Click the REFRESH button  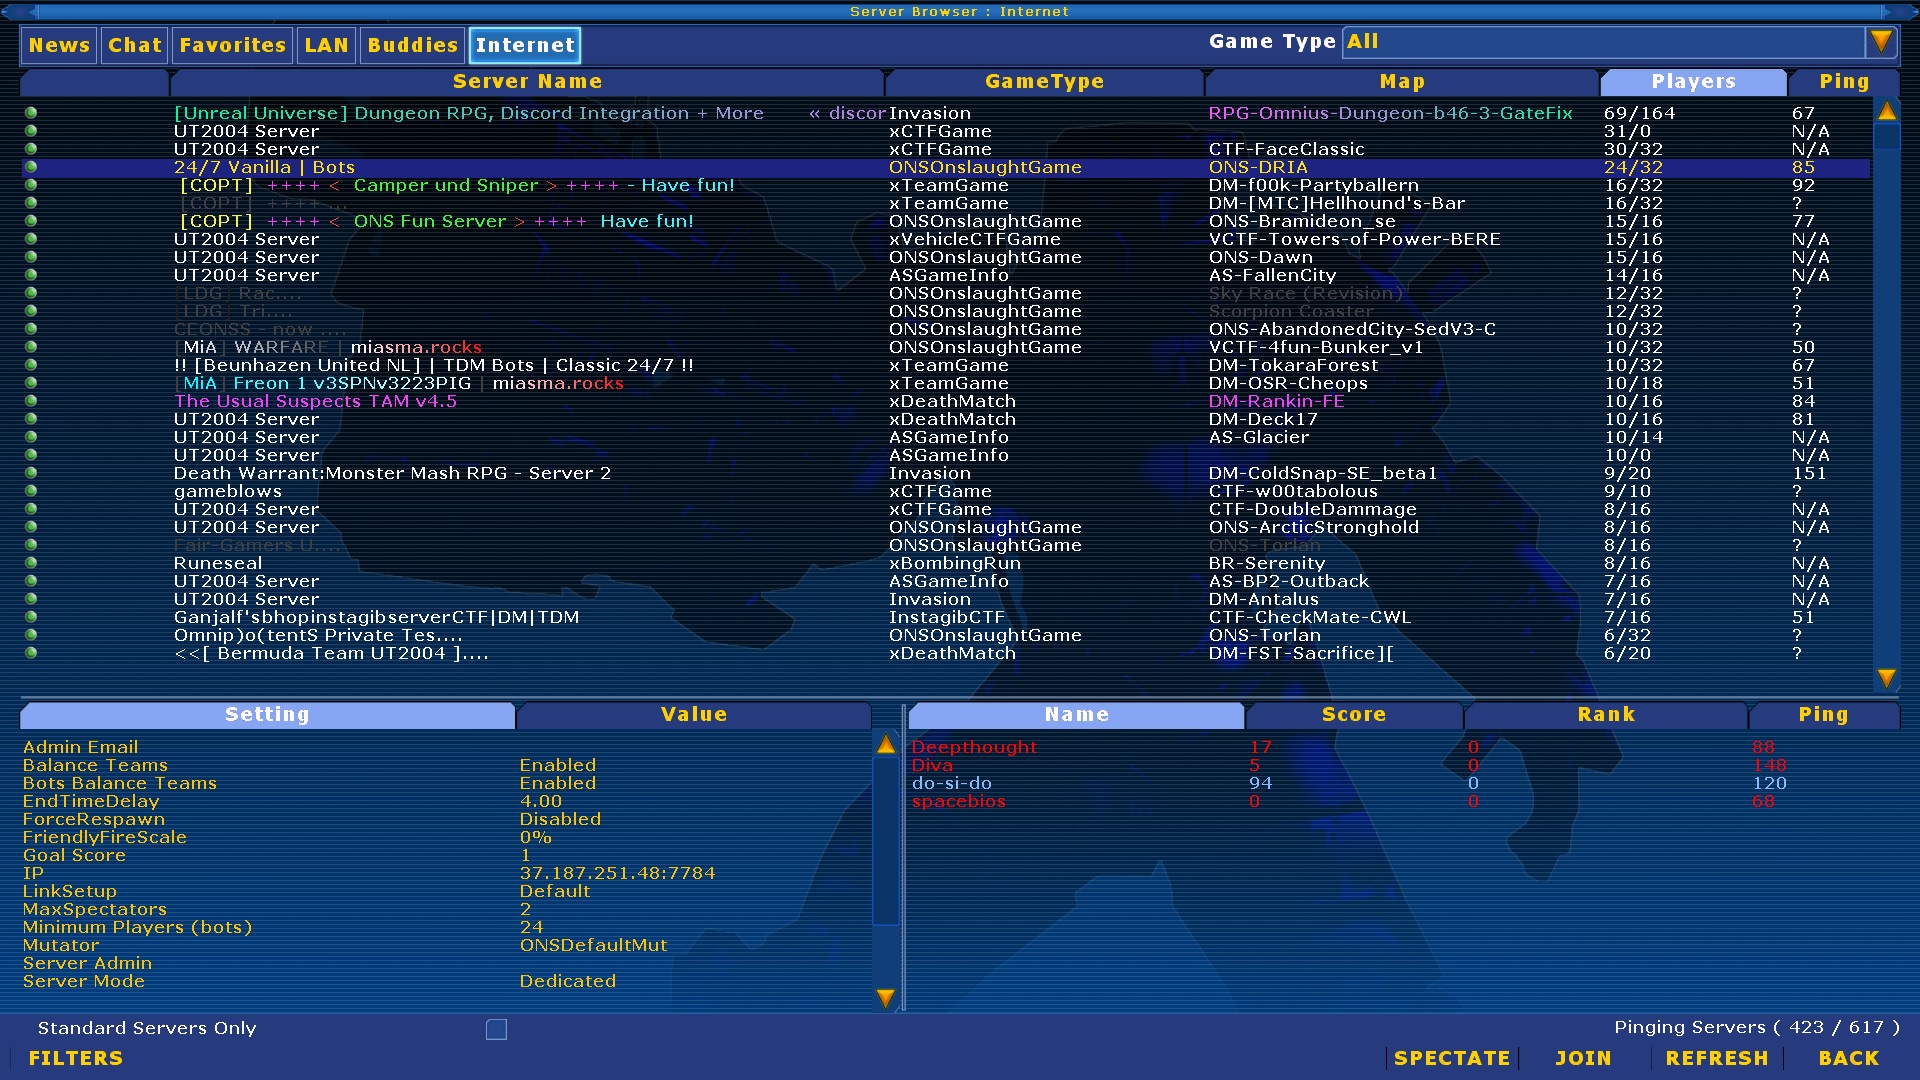pyautogui.click(x=1716, y=1058)
